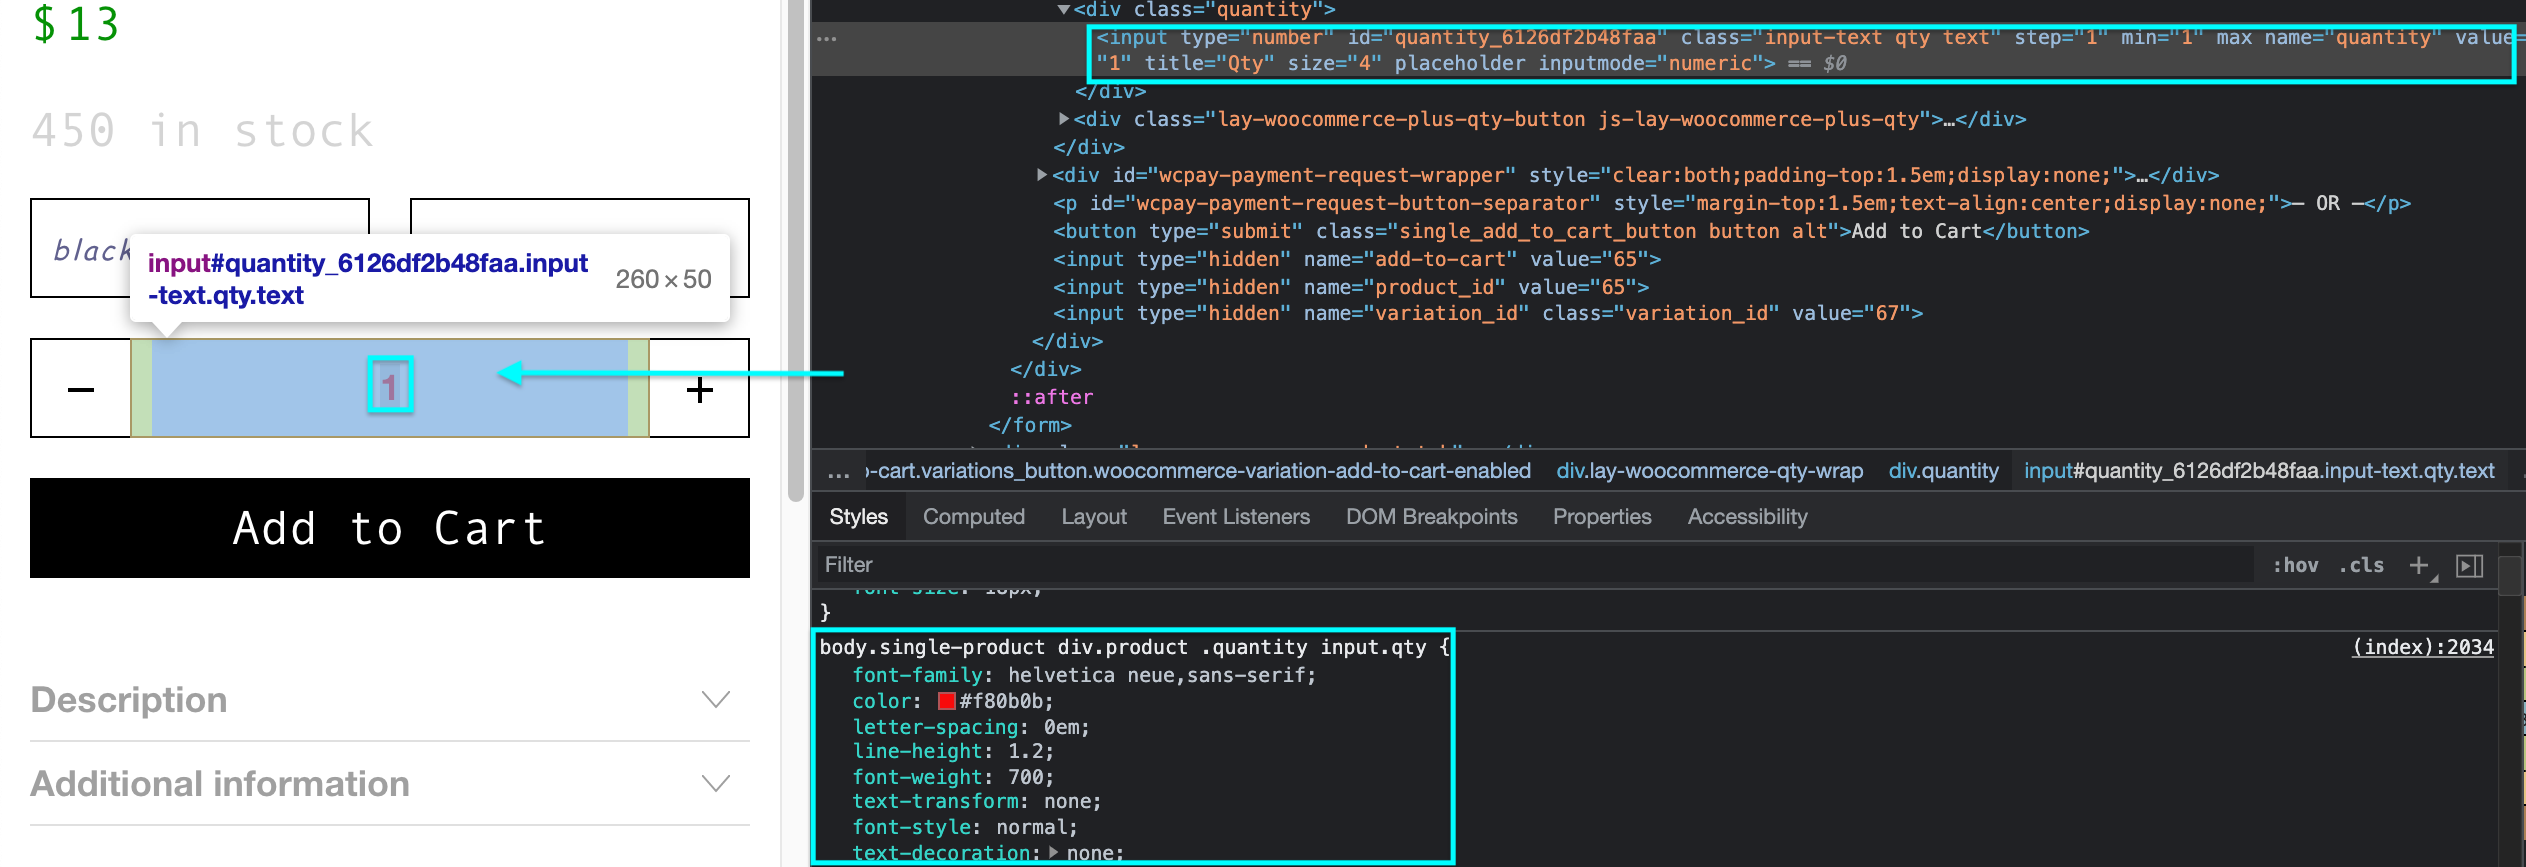Toggle the .cls classes button
Screen dimensions: 2526x867
point(2361,565)
